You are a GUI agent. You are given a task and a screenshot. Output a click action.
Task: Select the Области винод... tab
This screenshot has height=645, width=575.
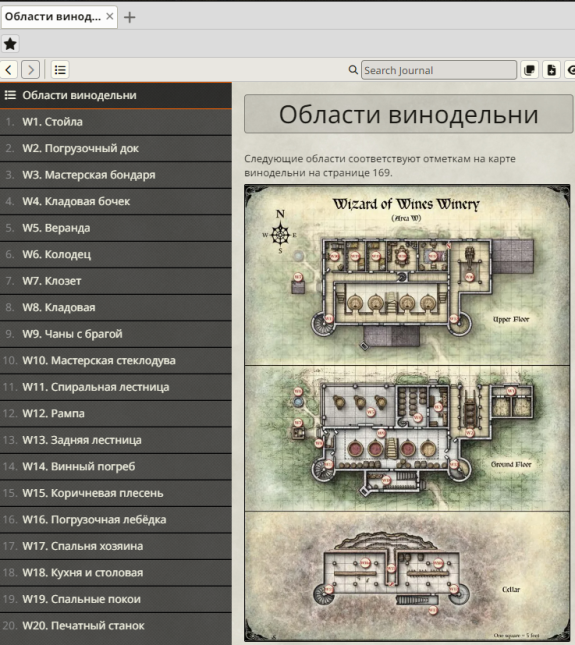[59, 17]
